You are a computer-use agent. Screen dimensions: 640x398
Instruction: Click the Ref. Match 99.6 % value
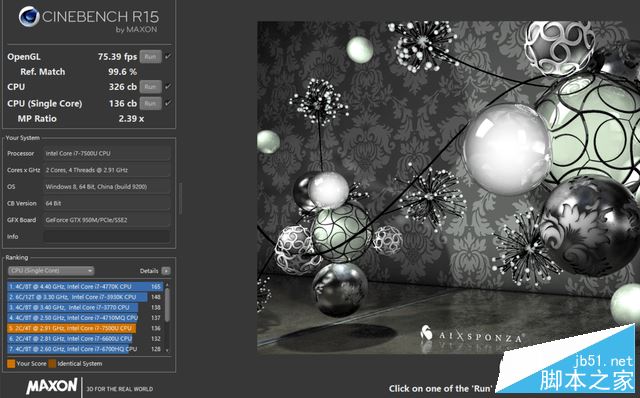coord(122,72)
